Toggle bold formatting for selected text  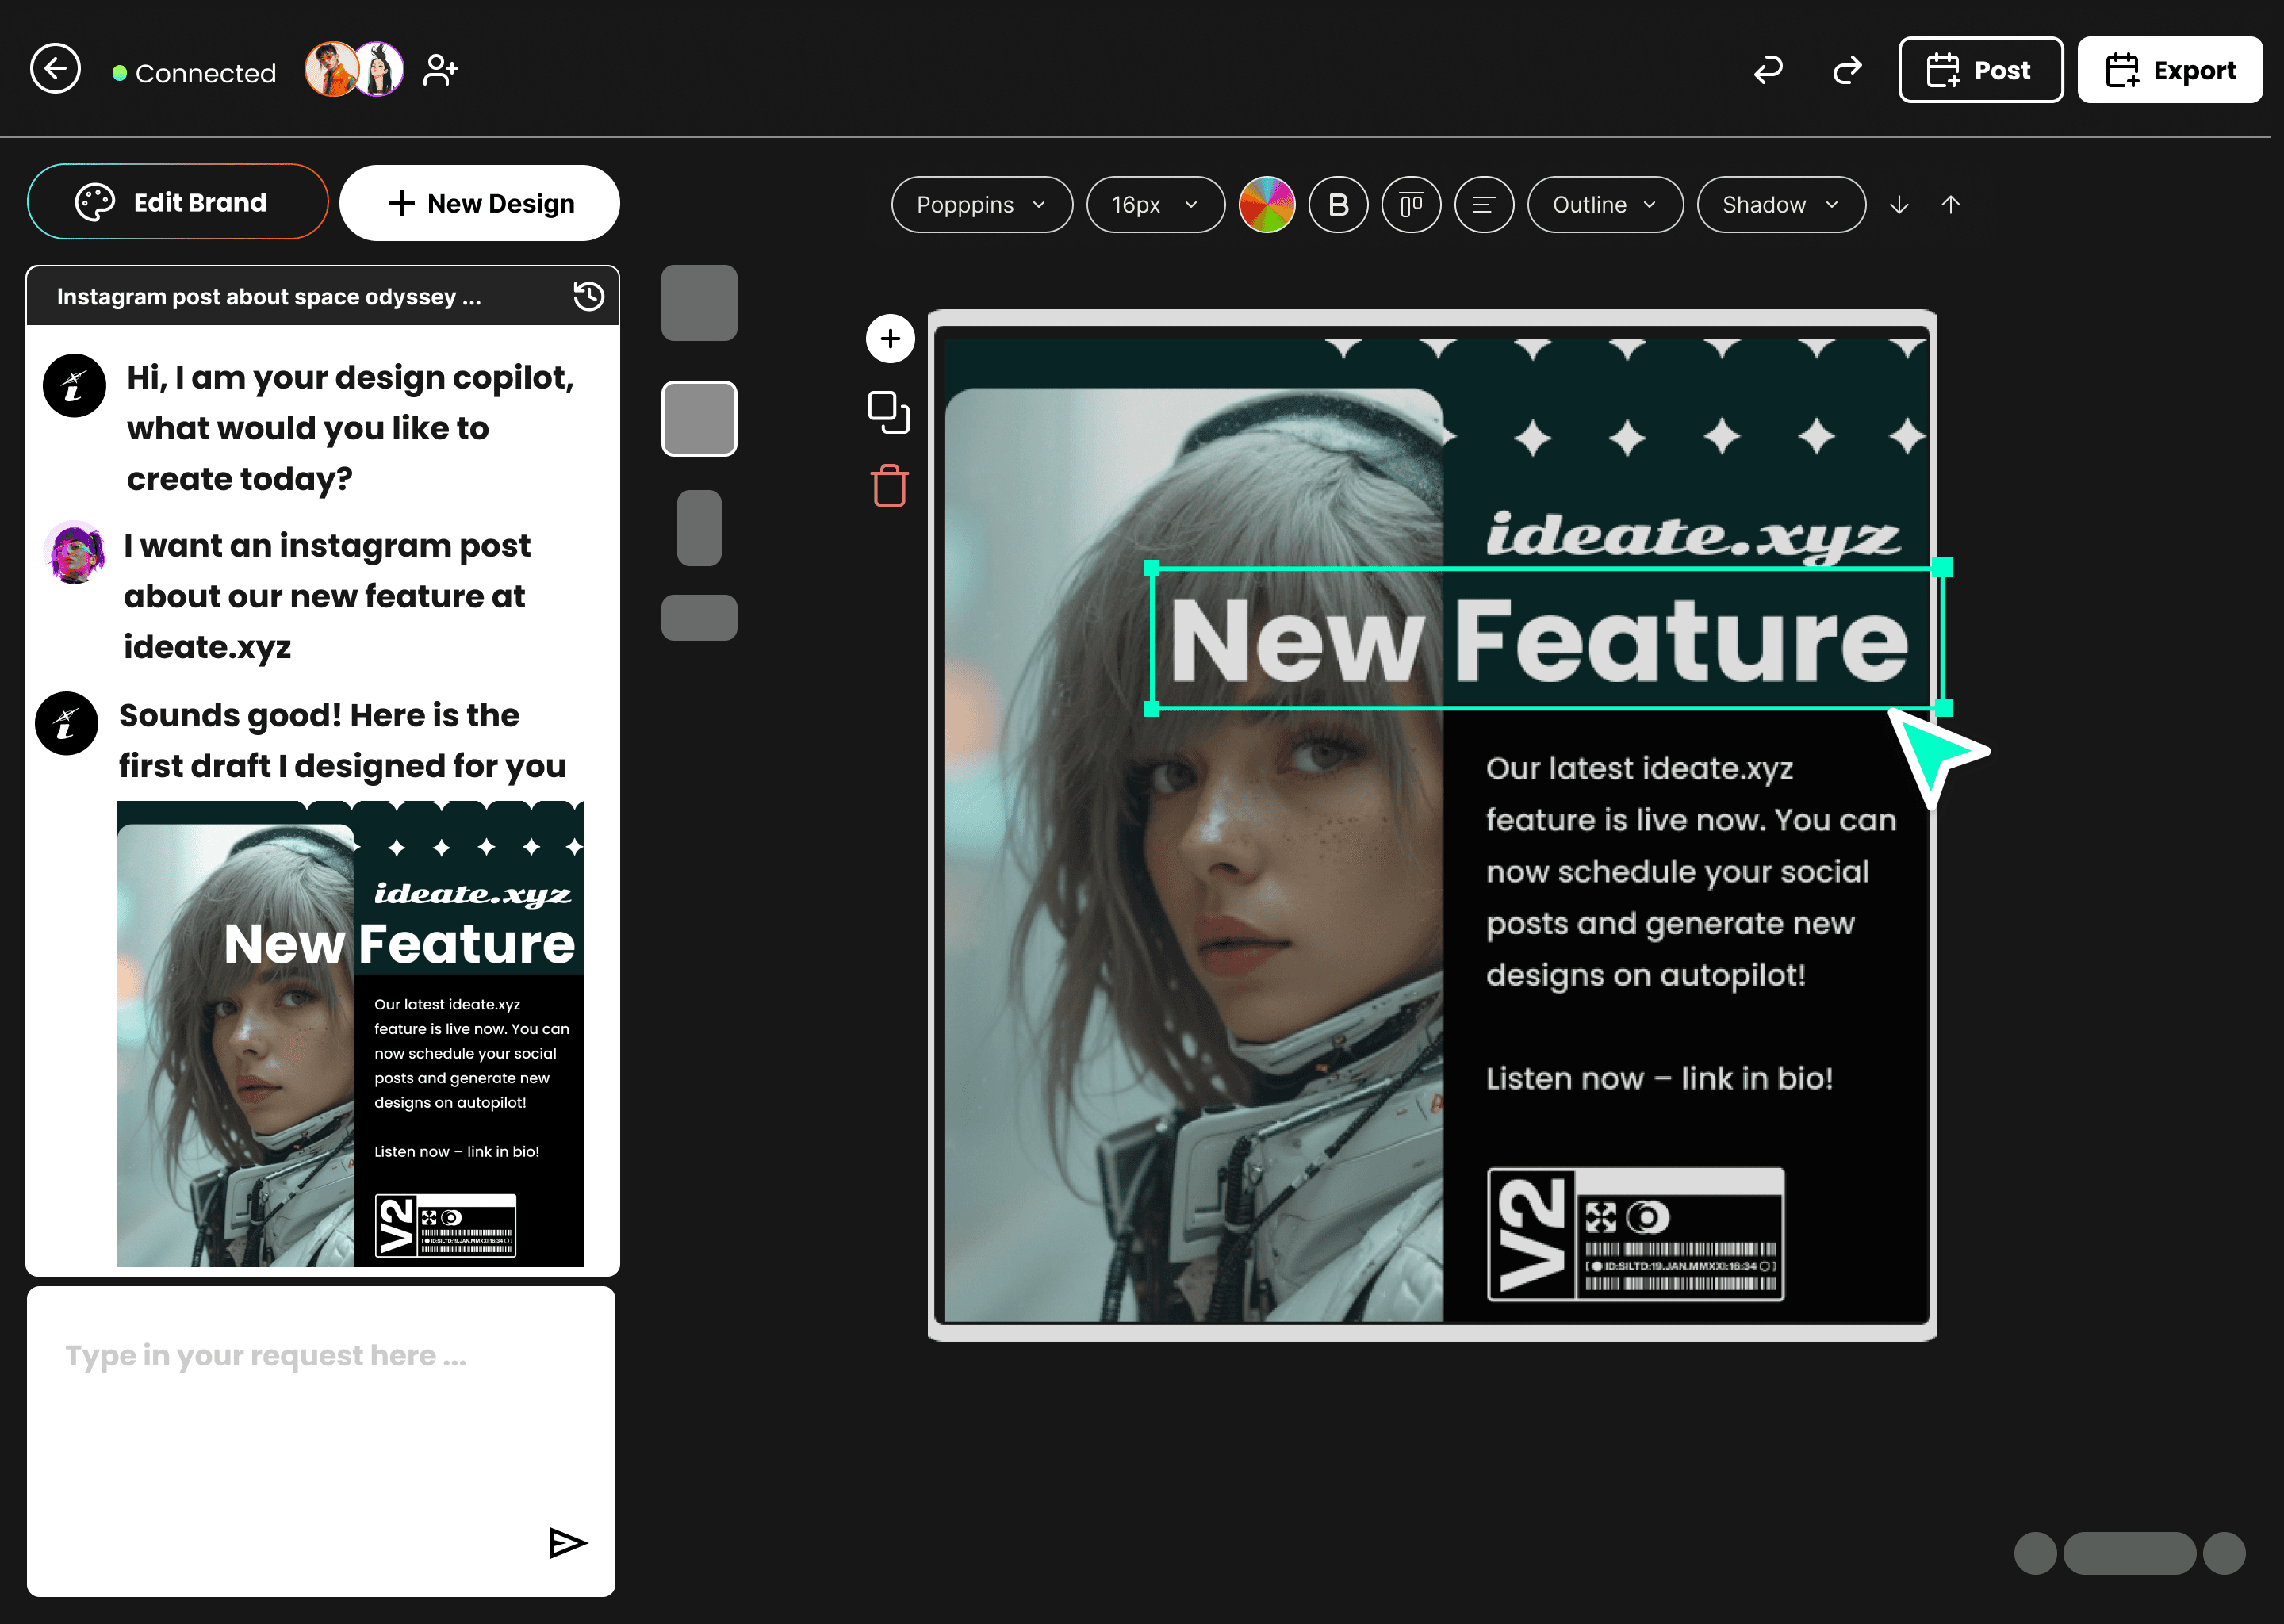(x=1338, y=204)
